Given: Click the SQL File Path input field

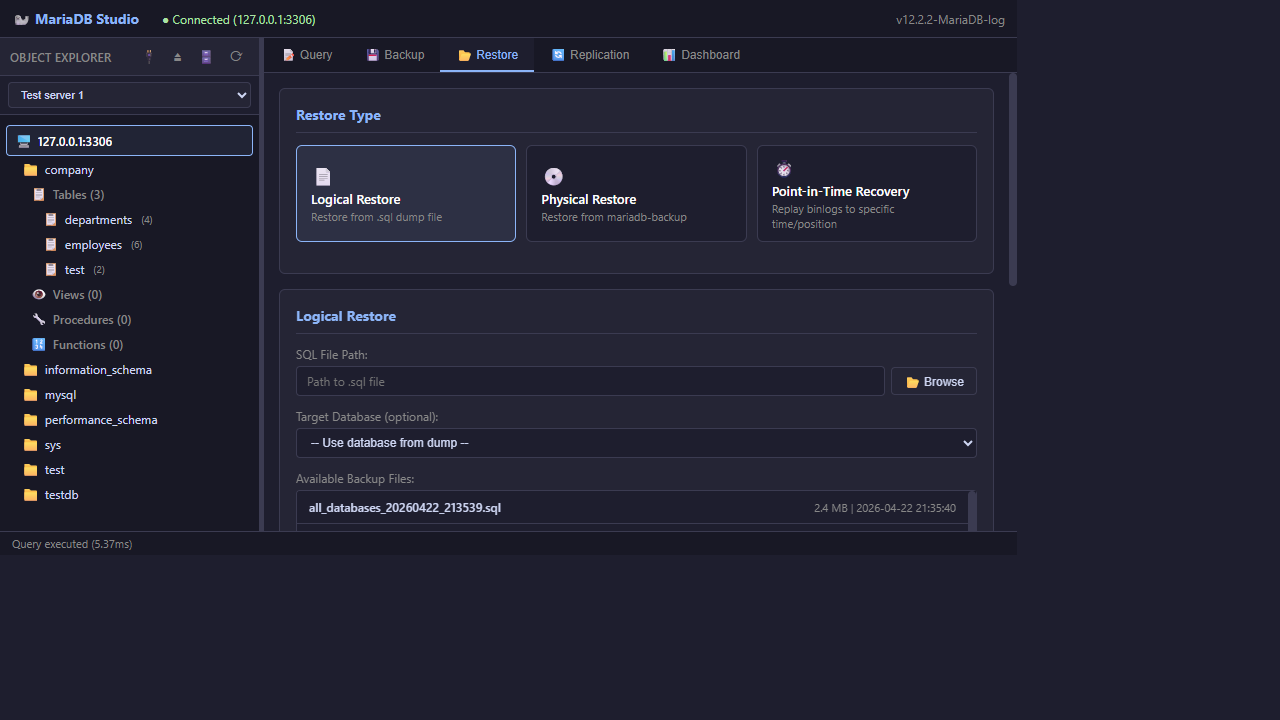Looking at the screenshot, I should coord(590,381).
